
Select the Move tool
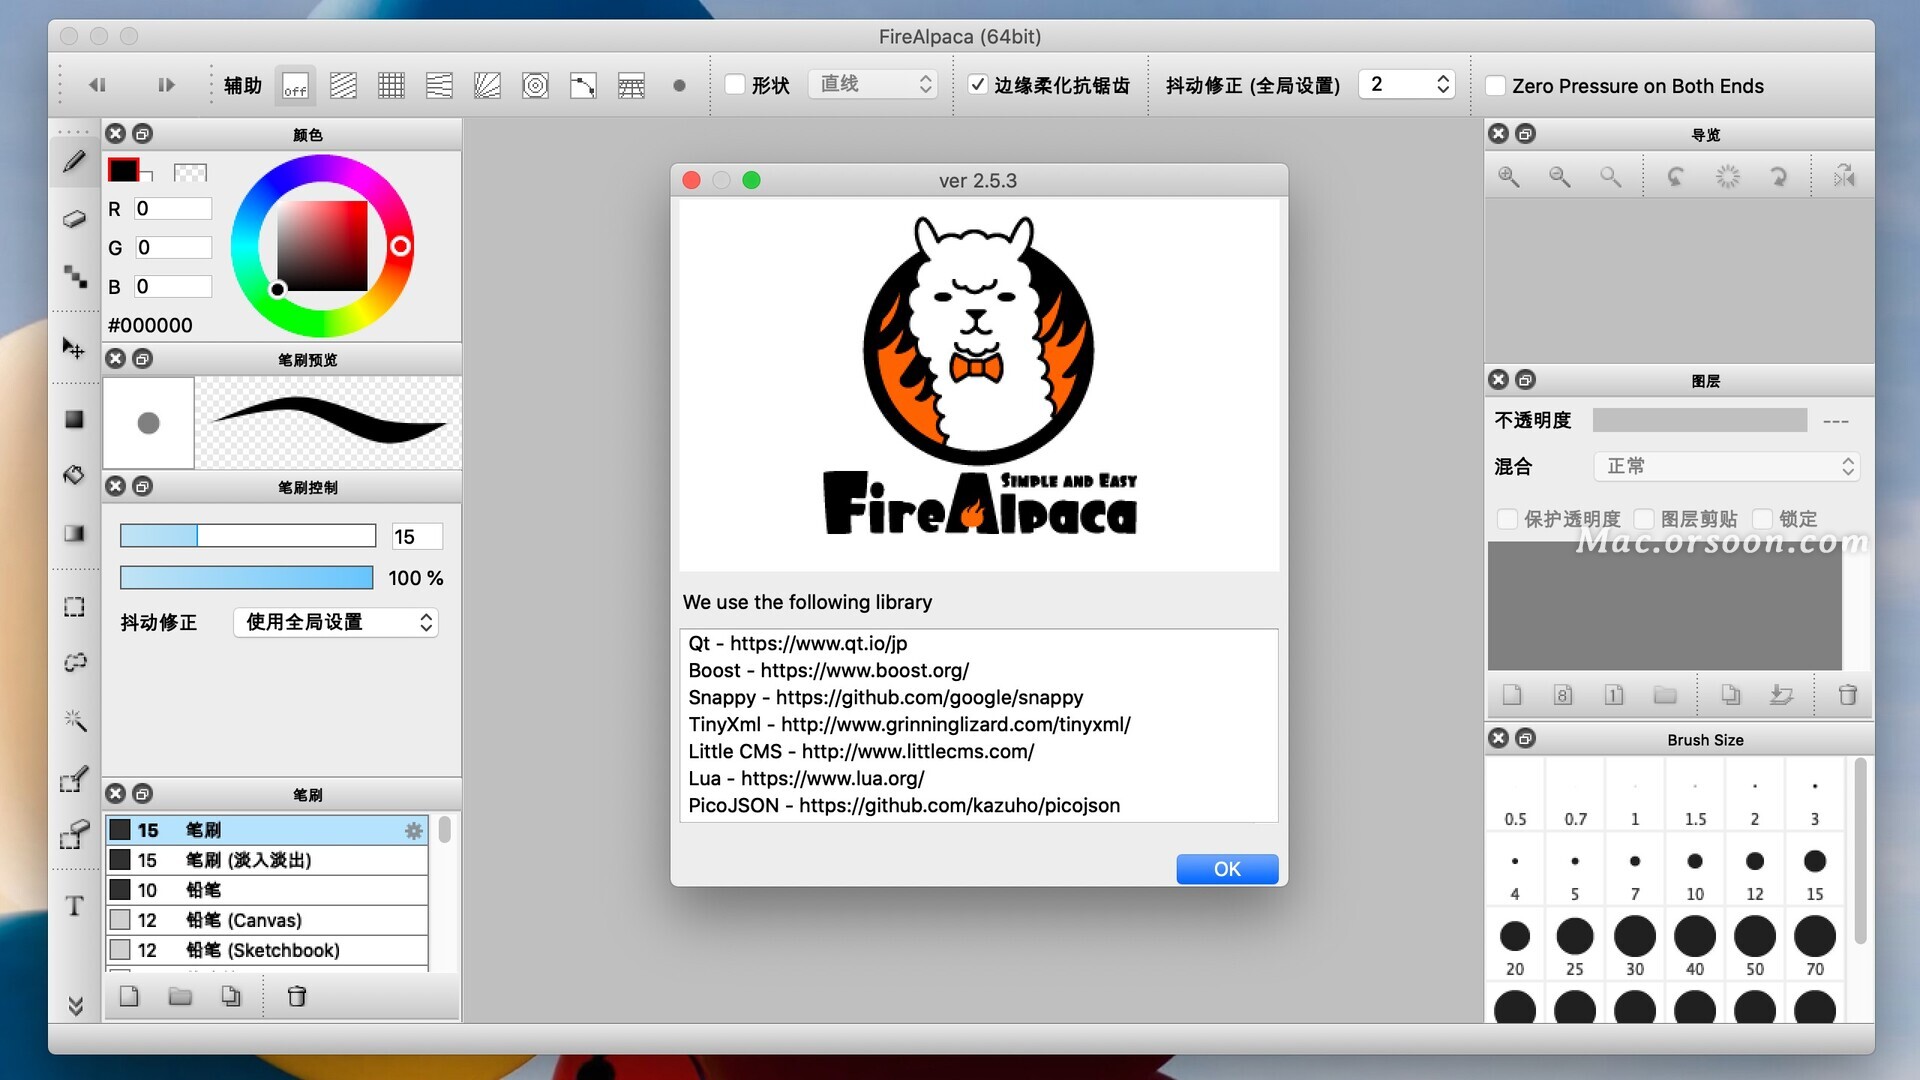point(74,348)
